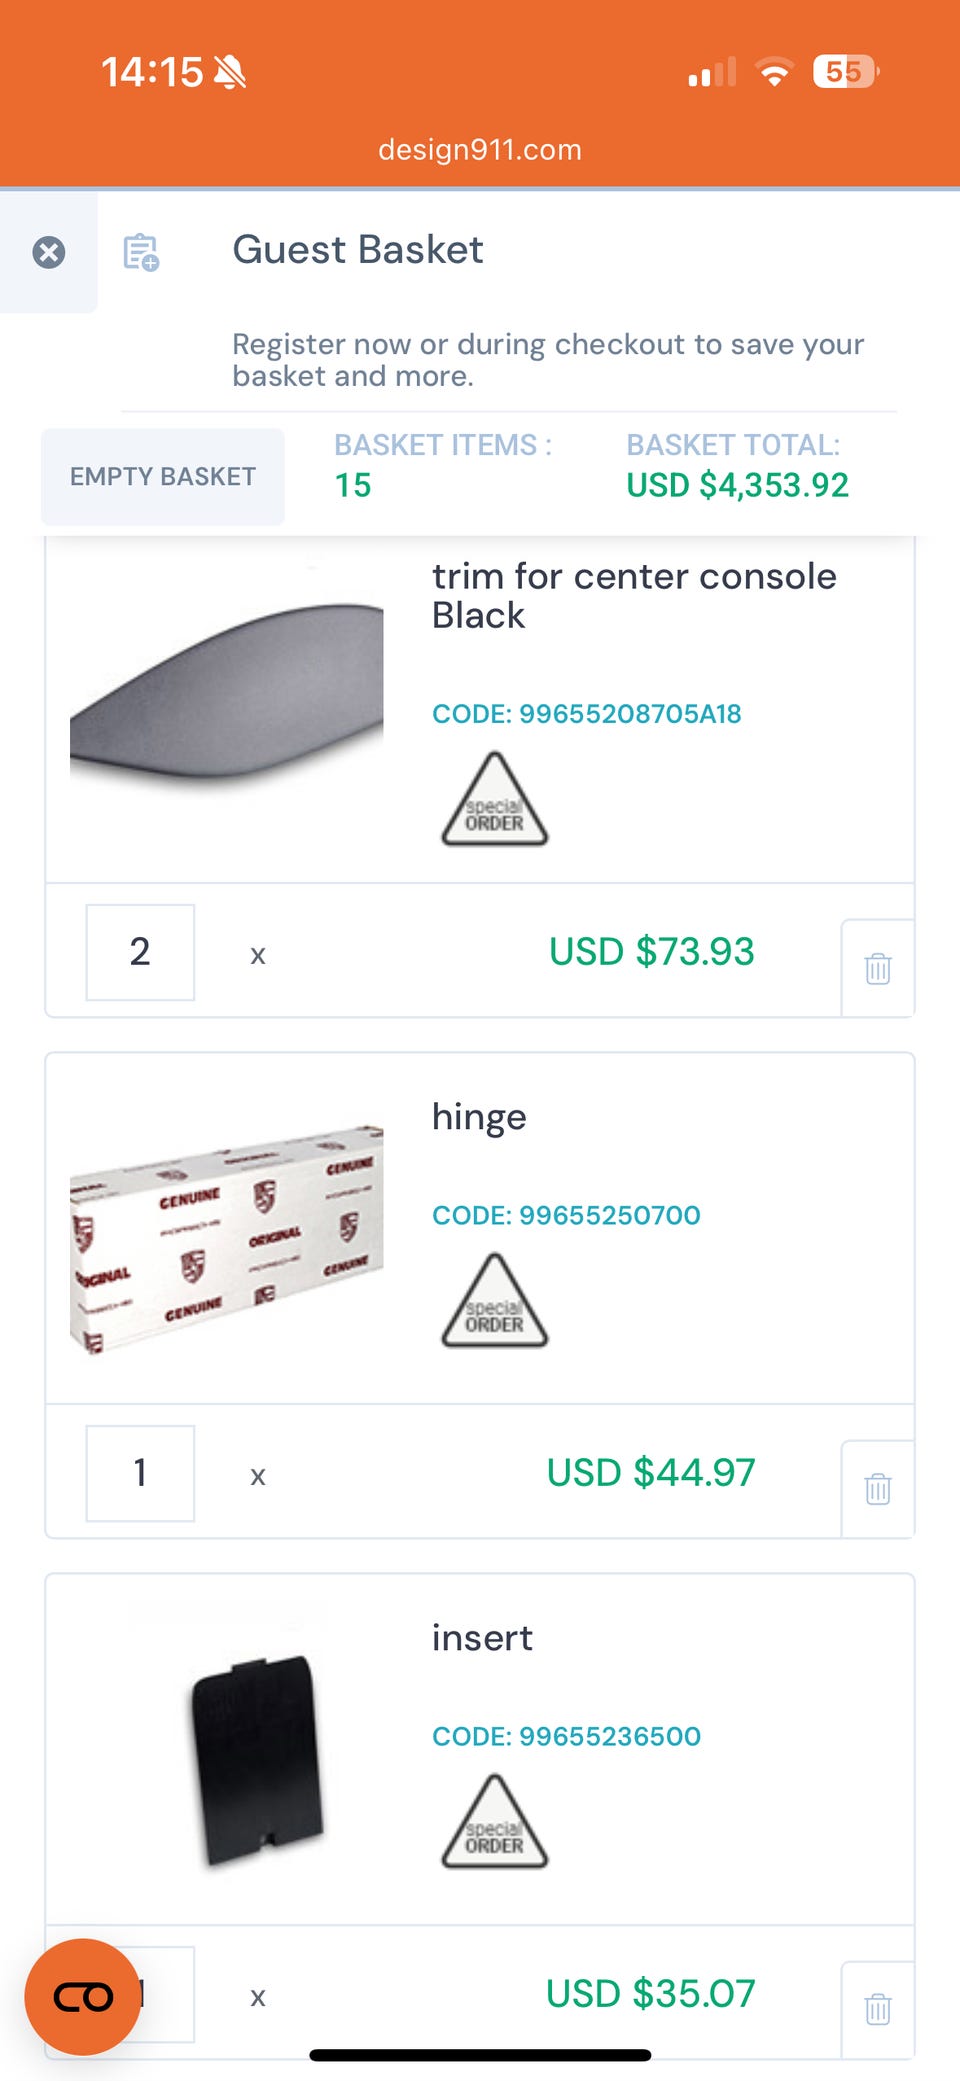Close the Guest Basket panel
The width and height of the screenshot is (960, 2081).
coord(49,252)
